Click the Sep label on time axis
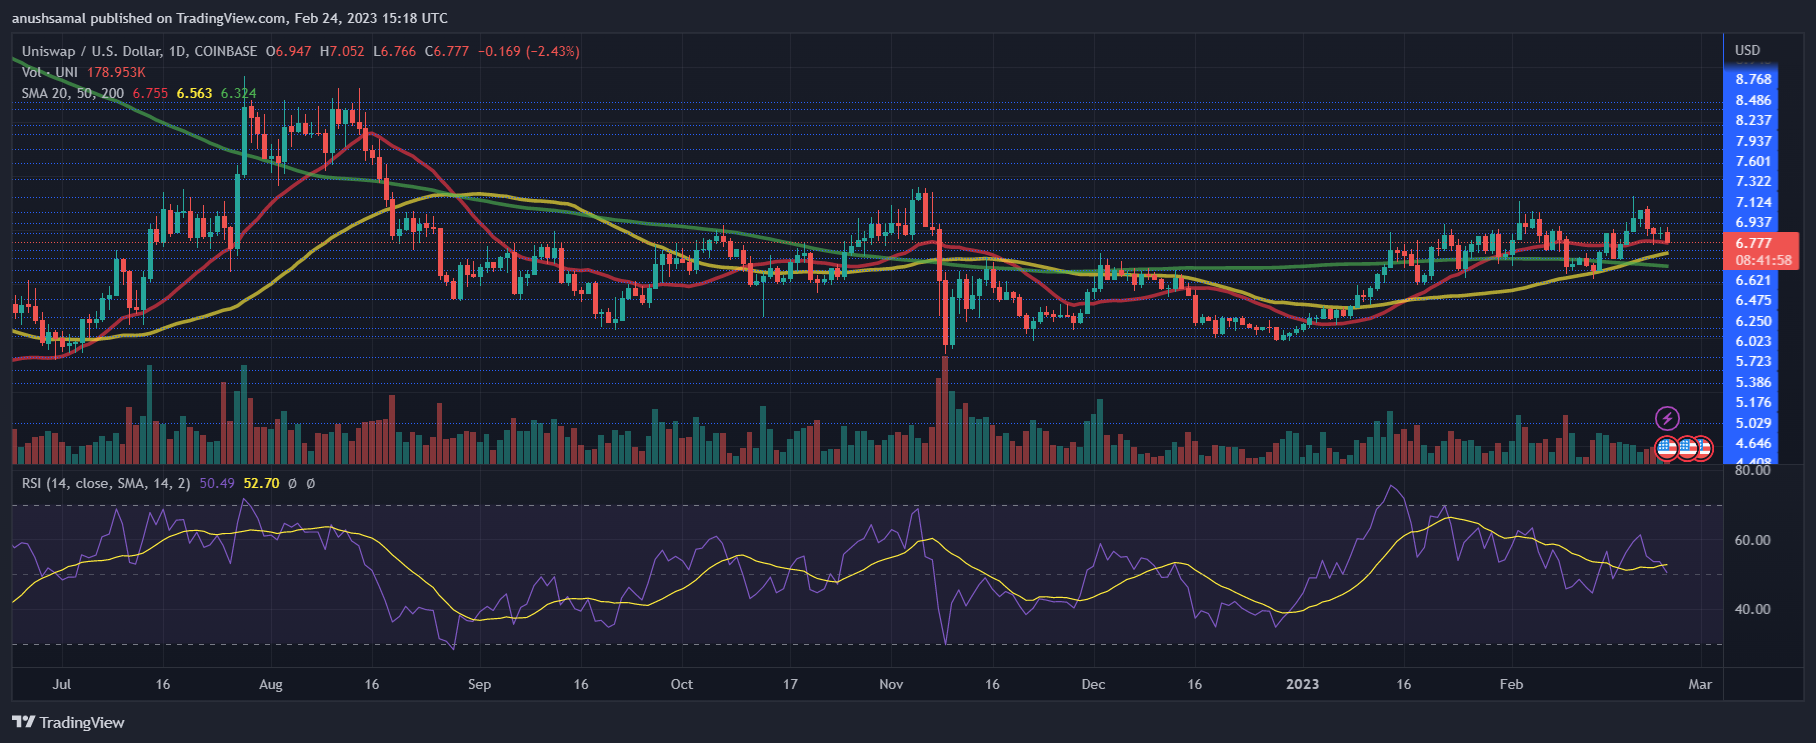The width and height of the screenshot is (1816, 743). click(479, 684)
